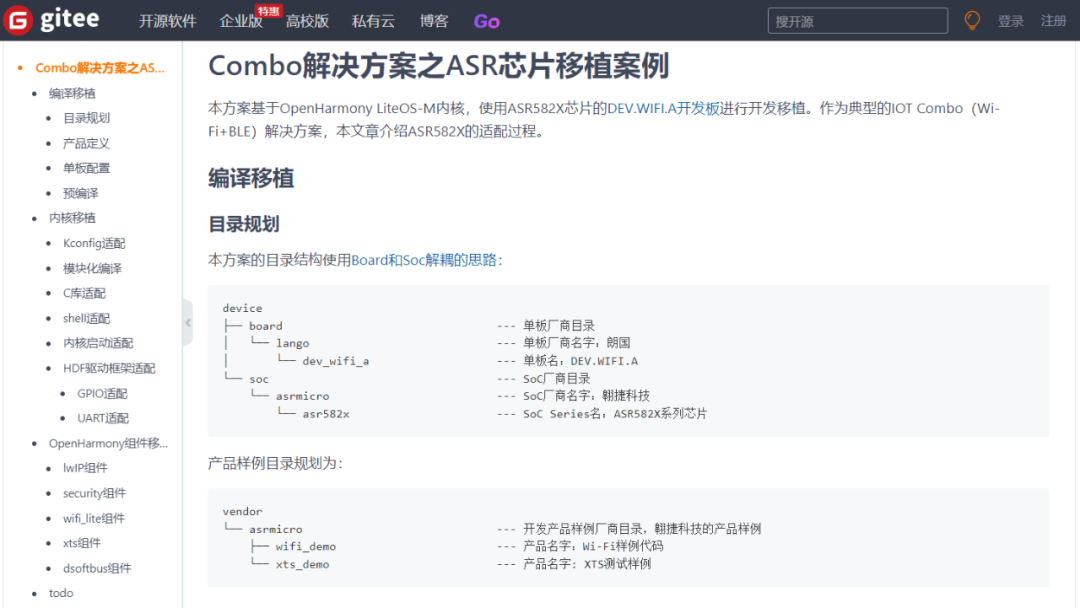Click the 登录 link
1080x608 pixels.
pyautogui.click(x=1010, y=20)
